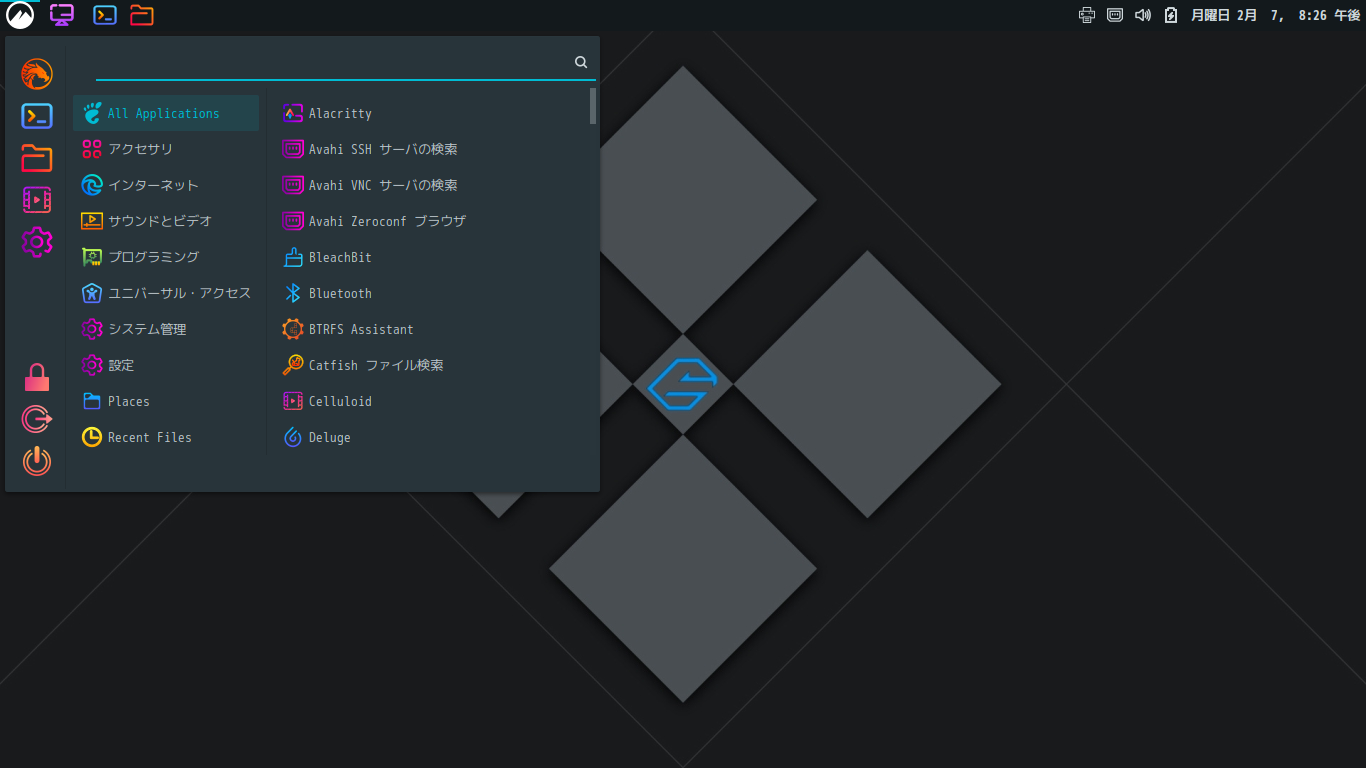Click the search magnifier icon
Screen dimensions: 1366x768
[581, 62]
